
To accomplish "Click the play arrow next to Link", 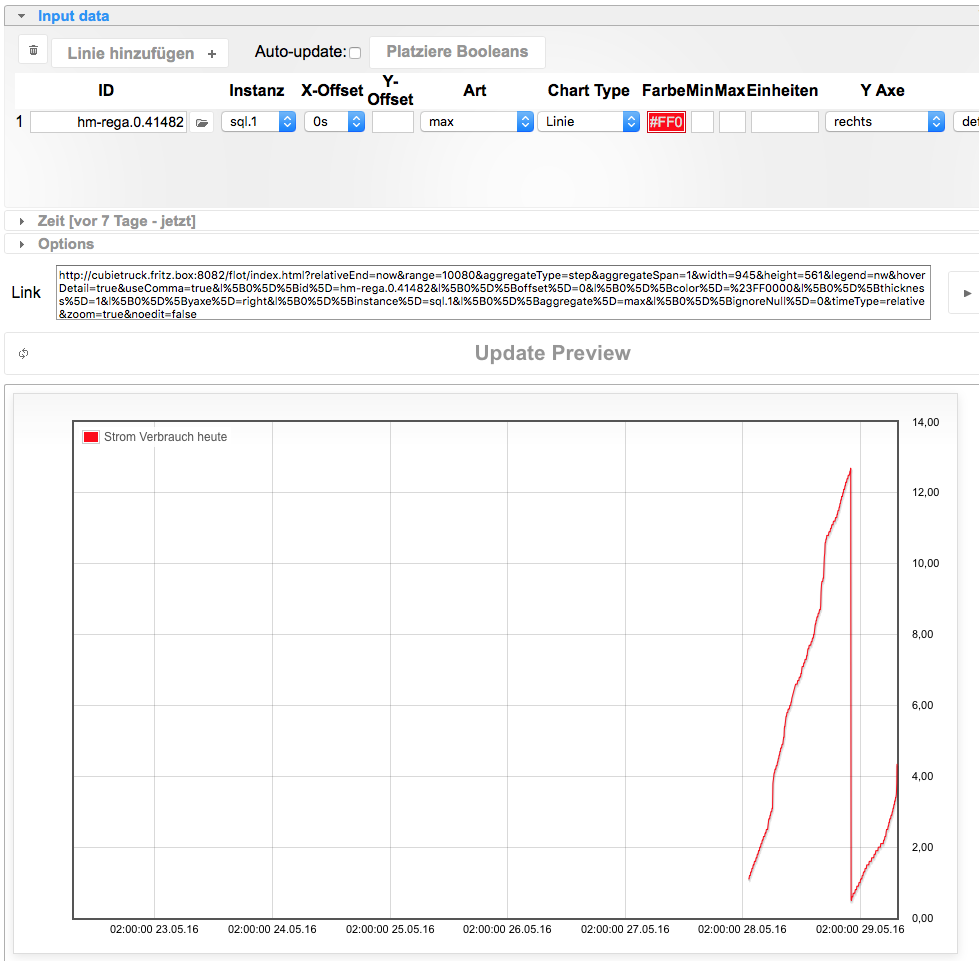I will (966, 293).
